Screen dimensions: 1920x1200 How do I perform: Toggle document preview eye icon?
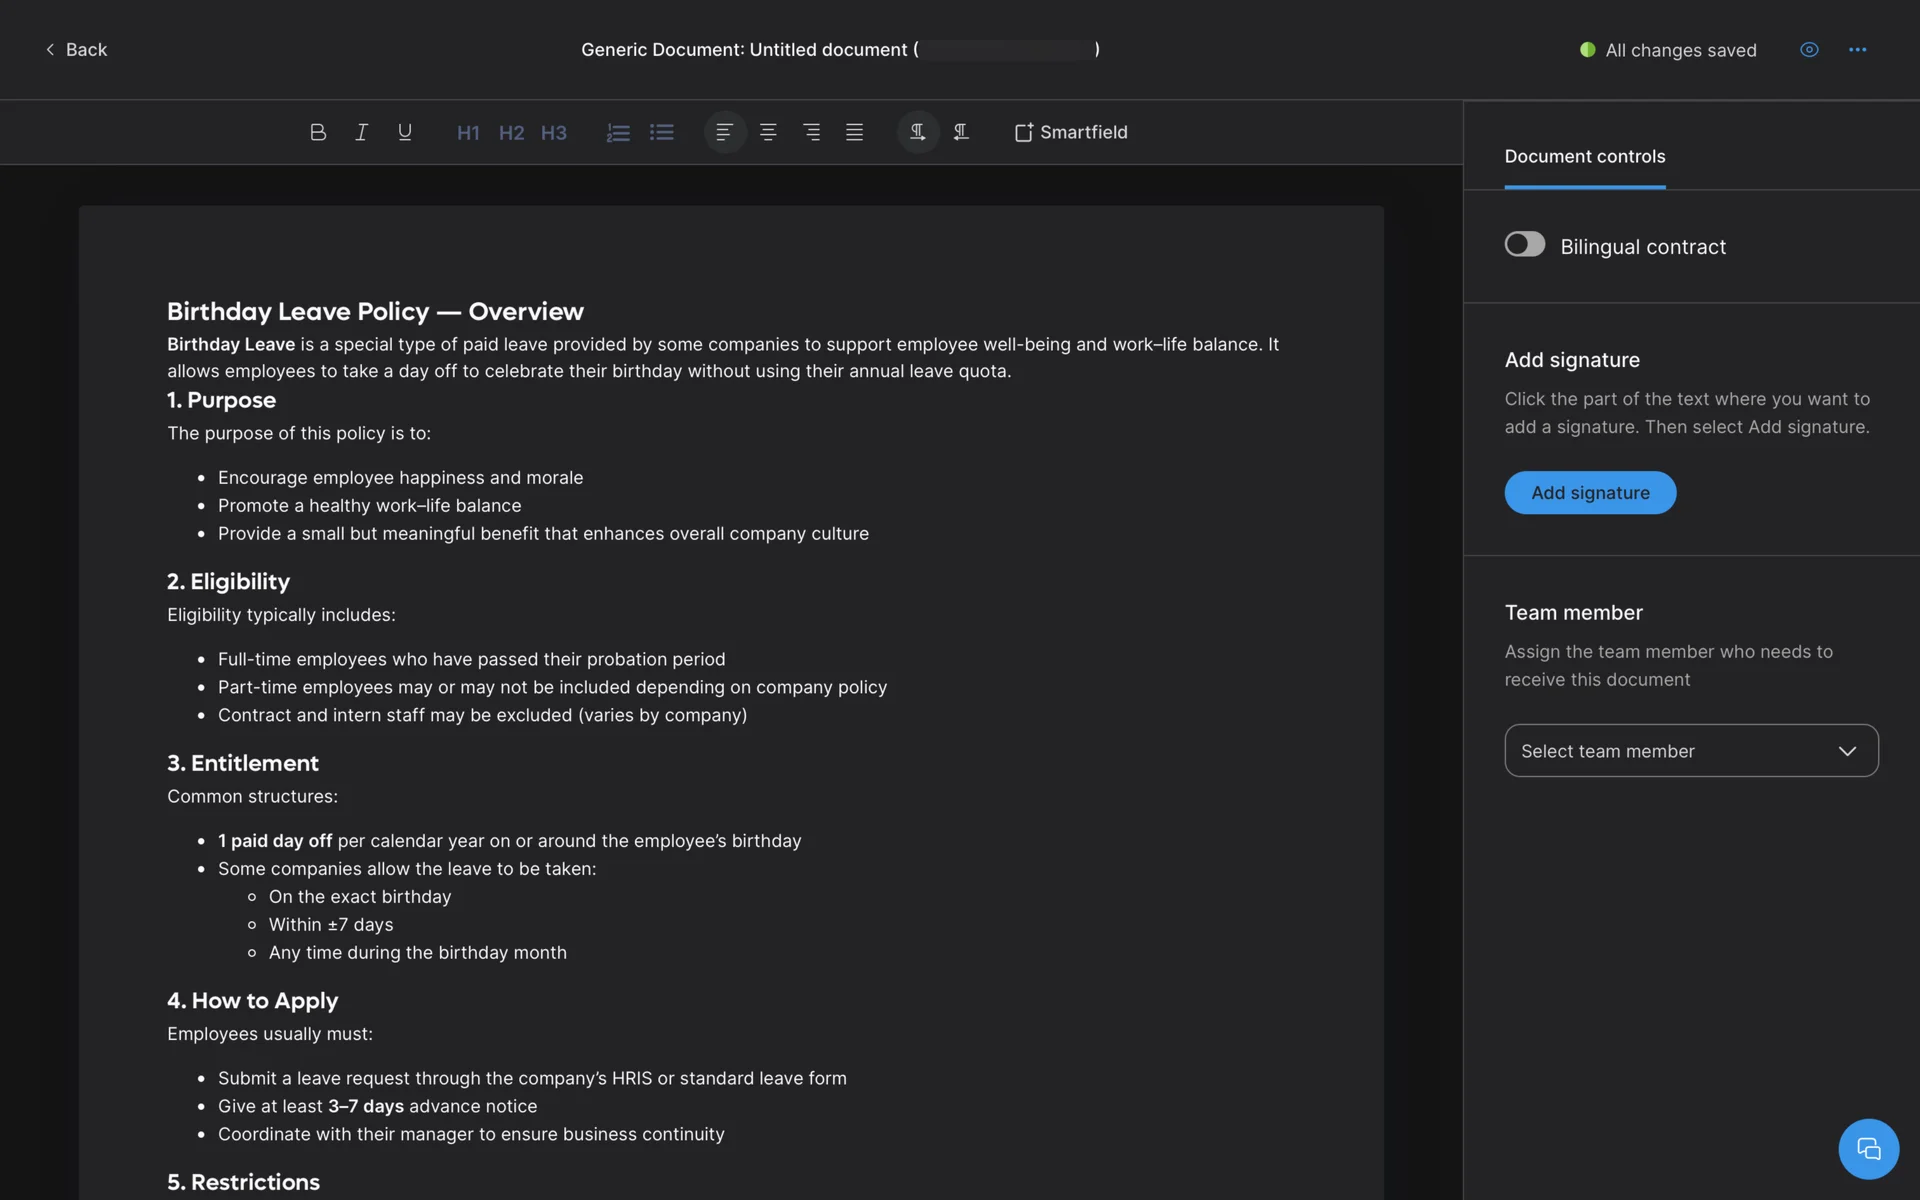point(1809,50)
